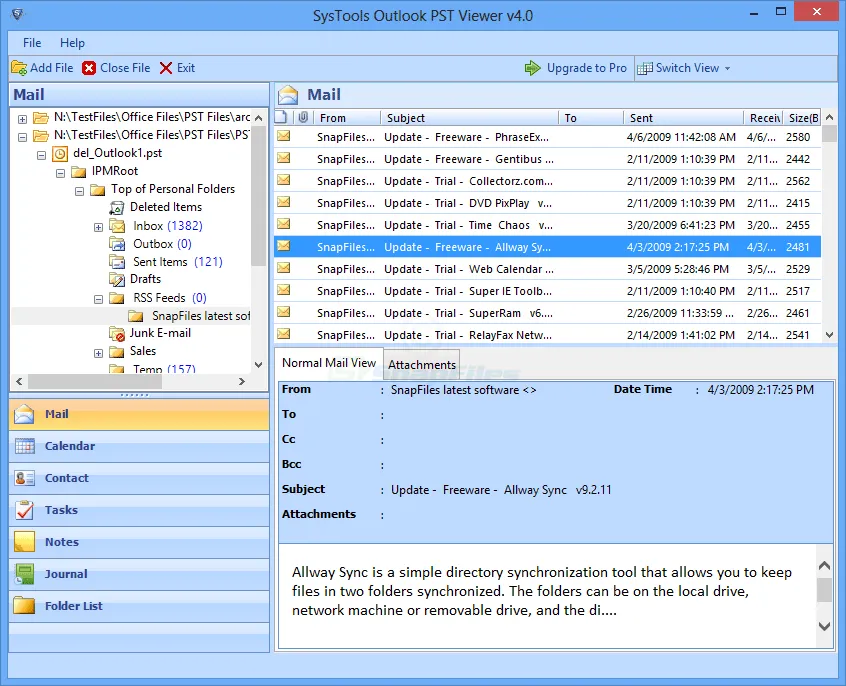Click the Mail envelope icon in navigation pane
The height and width of the screenshot is (686, 846).
click(x=24, y=414)
